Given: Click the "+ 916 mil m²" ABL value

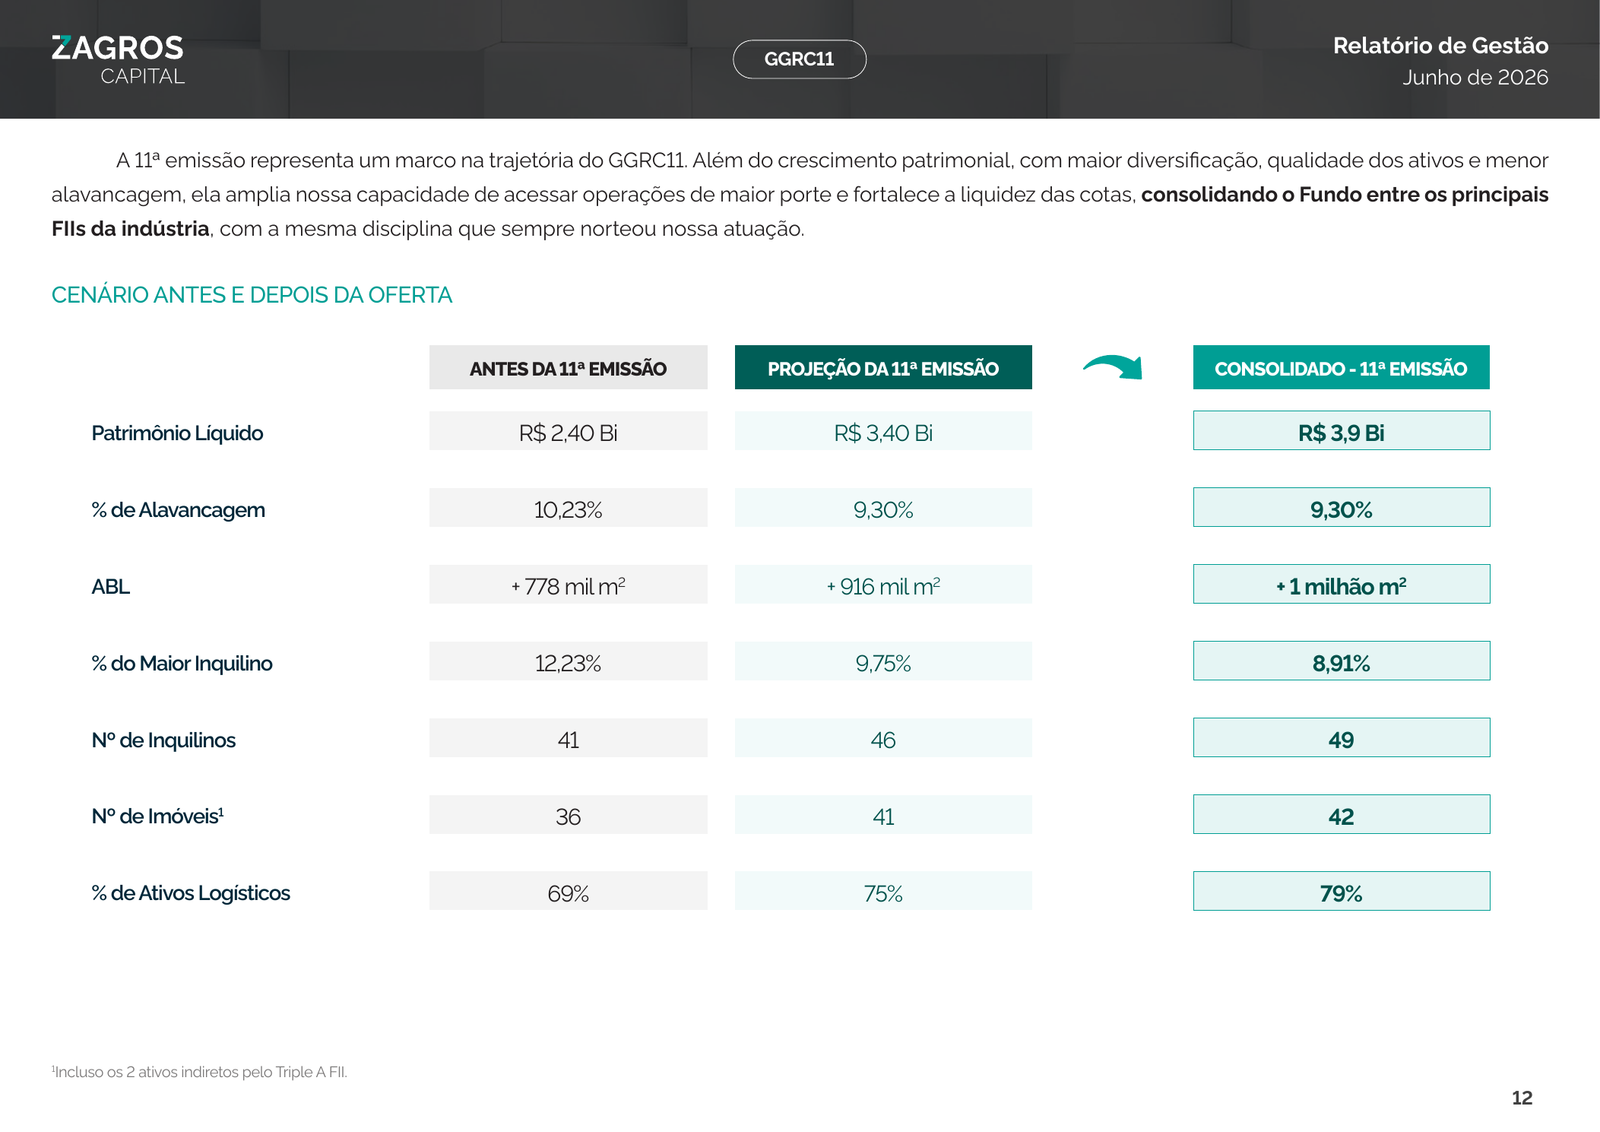Looking at the screenshot, I should [x=883, y=586].
